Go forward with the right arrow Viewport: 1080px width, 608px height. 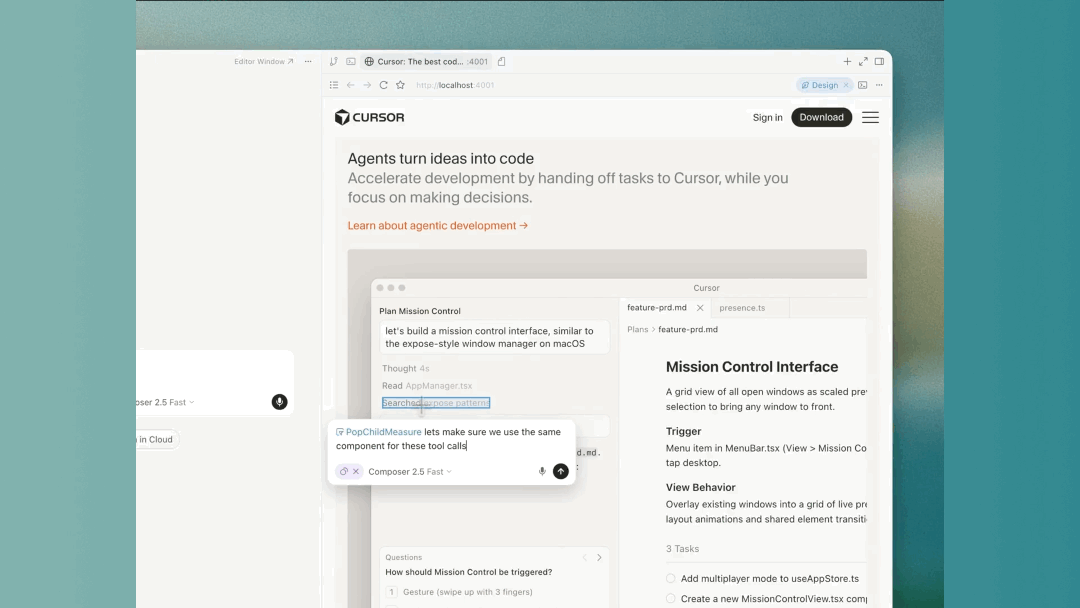(x=367, y=85)
